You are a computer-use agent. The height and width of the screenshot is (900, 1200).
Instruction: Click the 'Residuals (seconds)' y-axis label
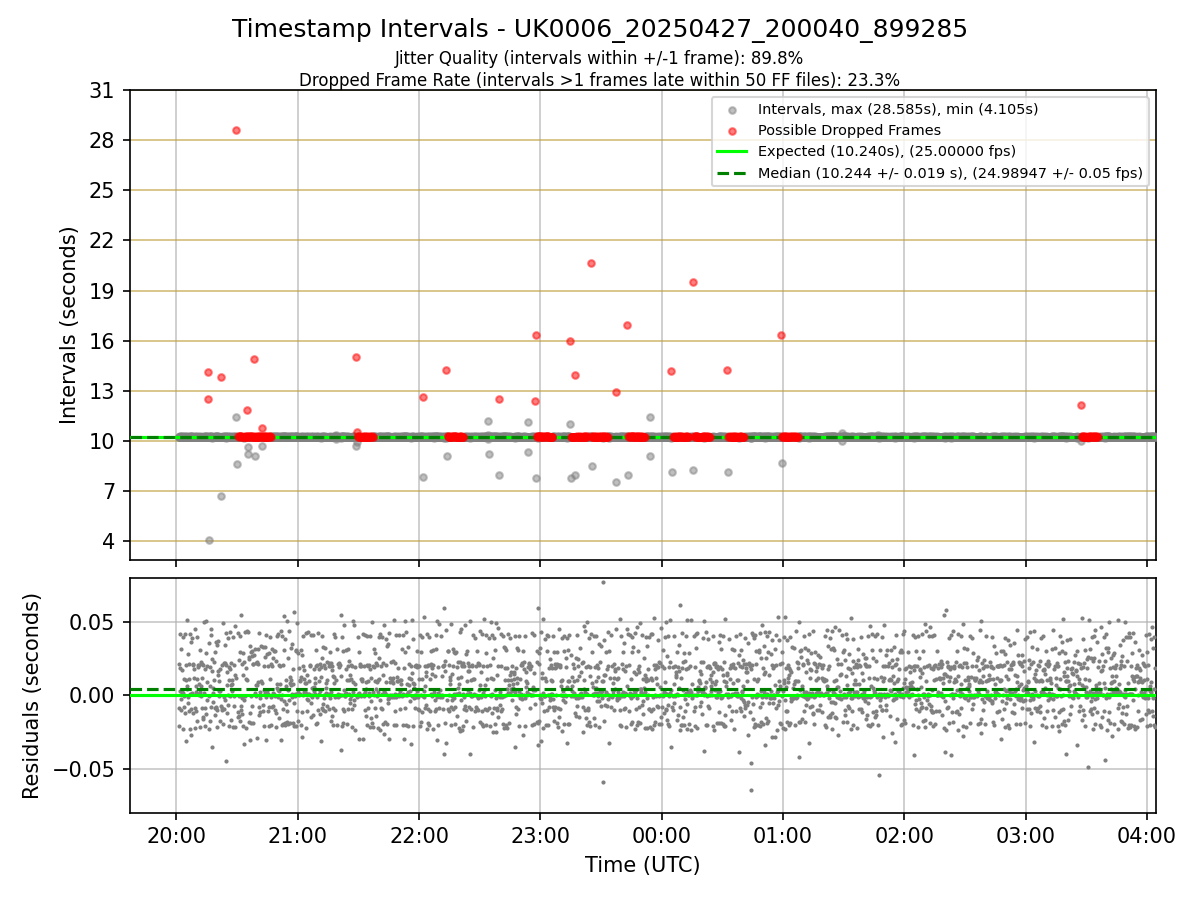coord(31,696)
